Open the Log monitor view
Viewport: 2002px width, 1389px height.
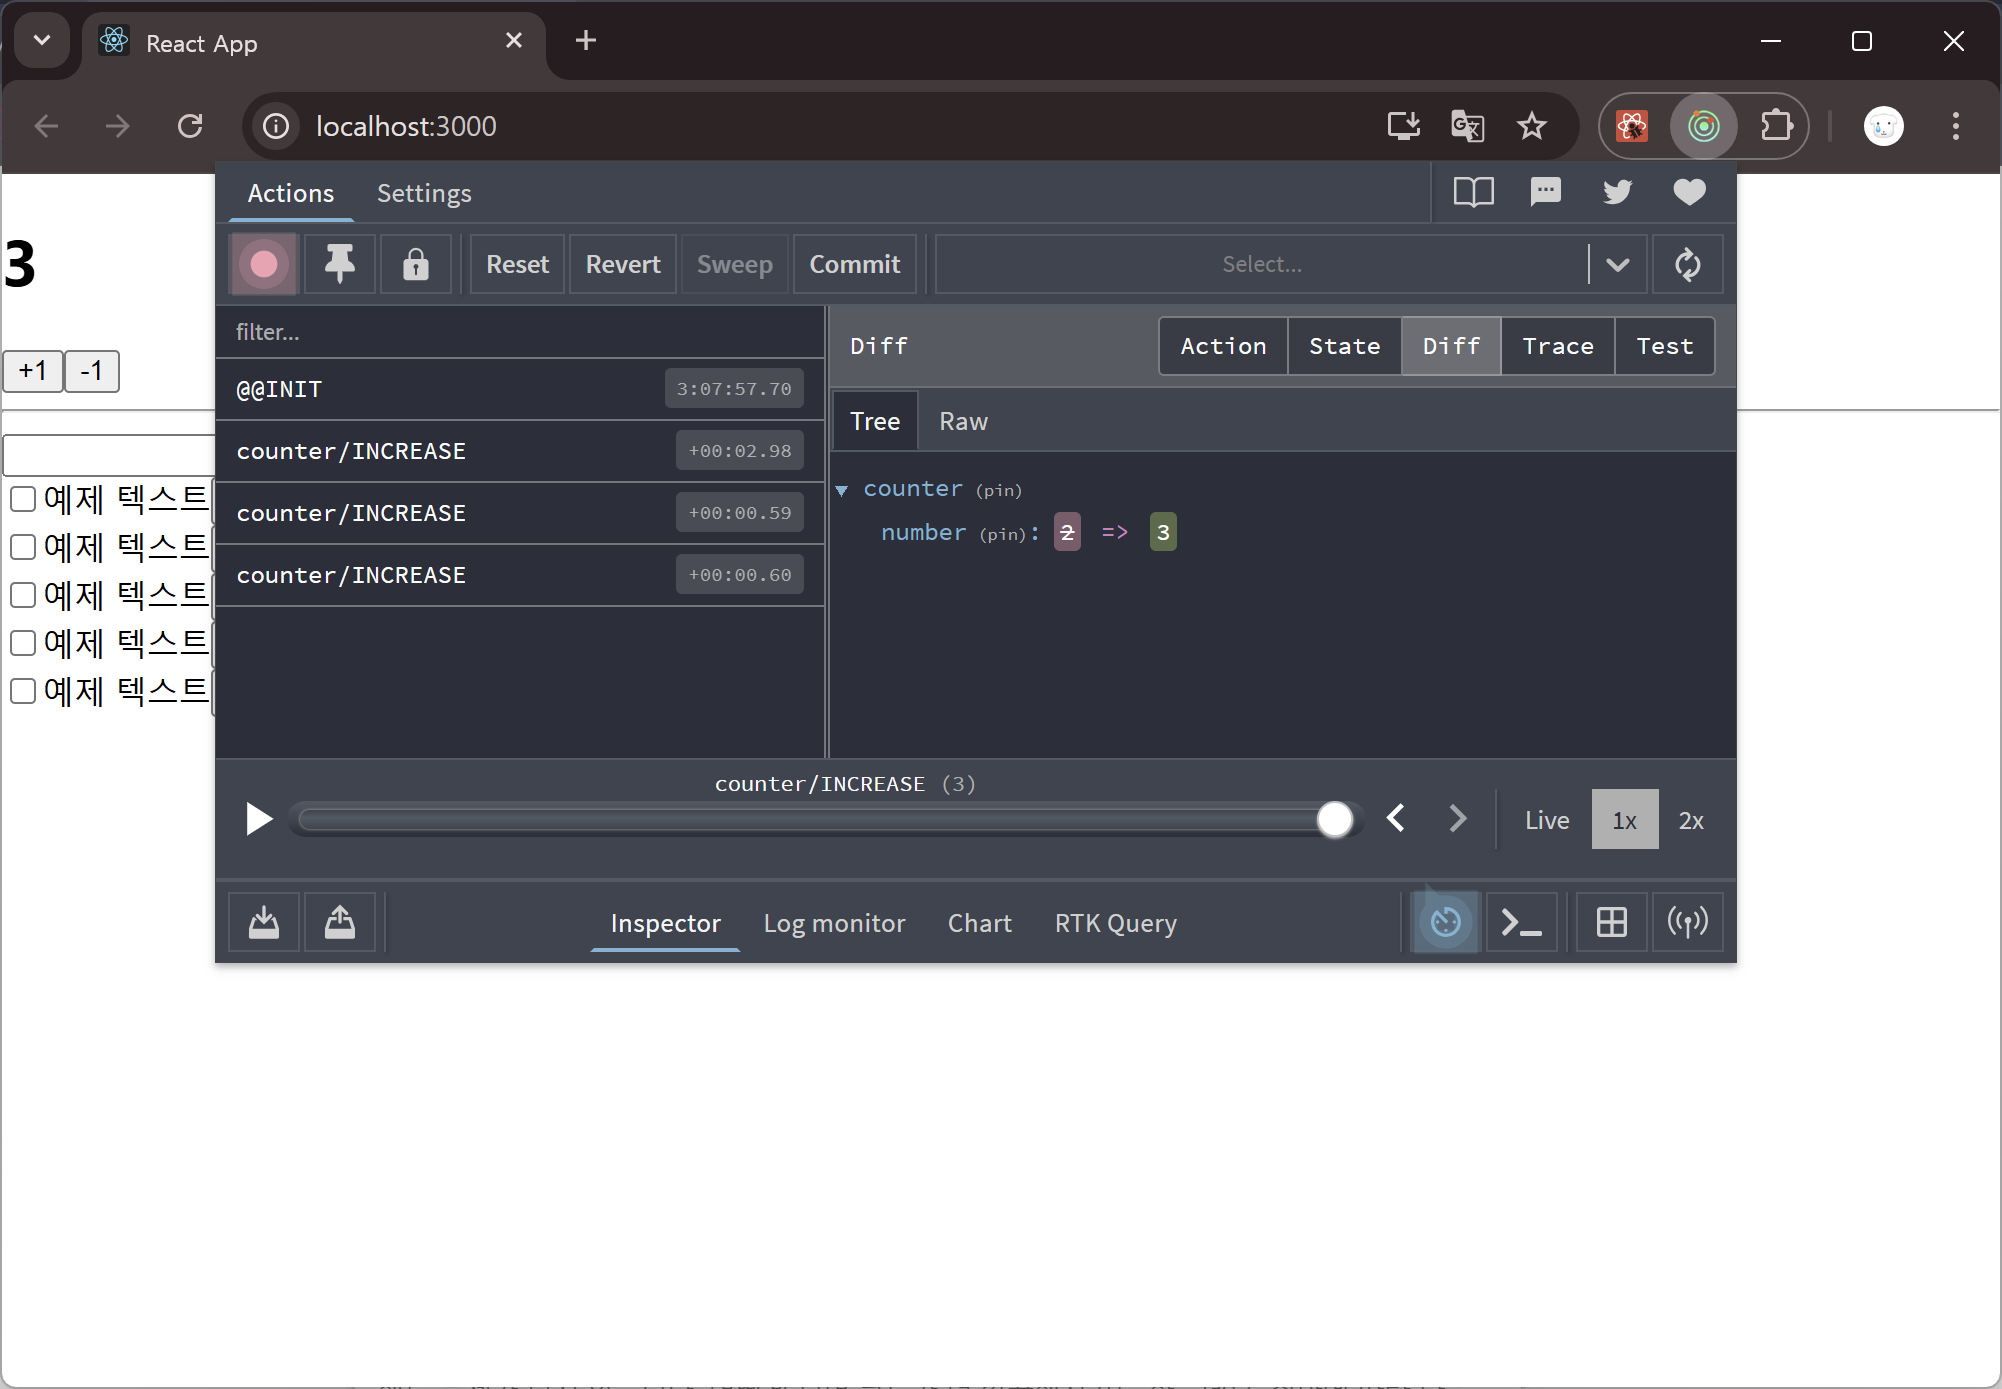click(x=834, y=923)
